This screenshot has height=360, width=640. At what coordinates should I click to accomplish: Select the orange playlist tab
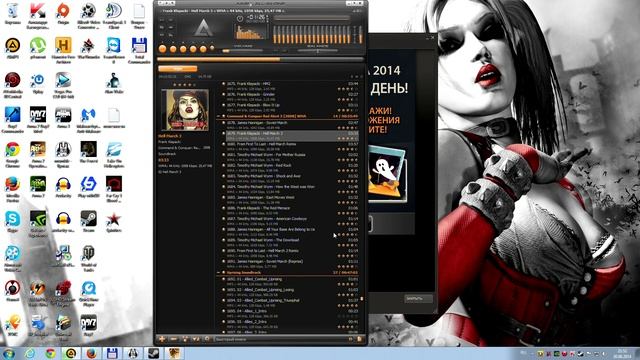pos(178,69)
